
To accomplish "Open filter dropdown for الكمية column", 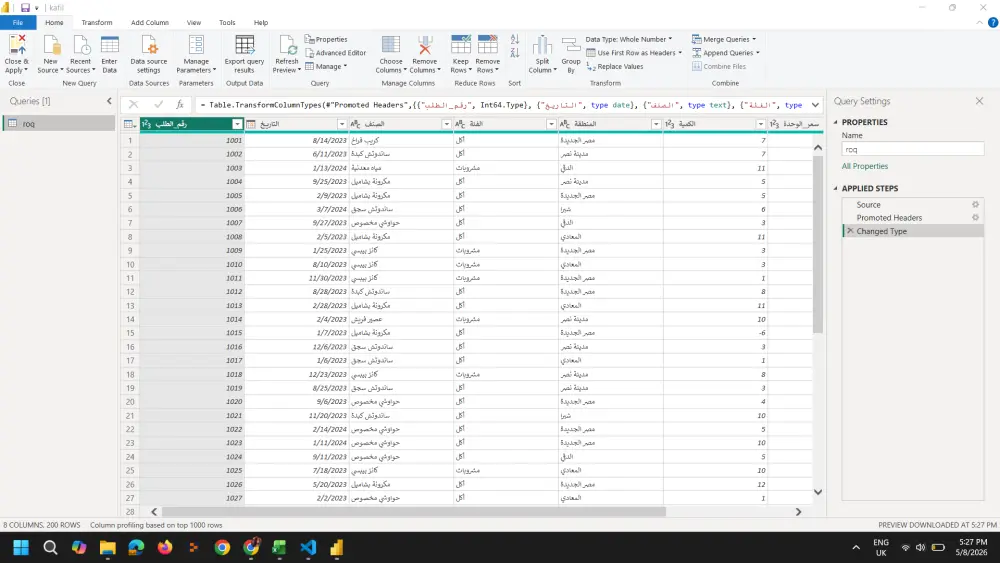I will pos(760,124).
